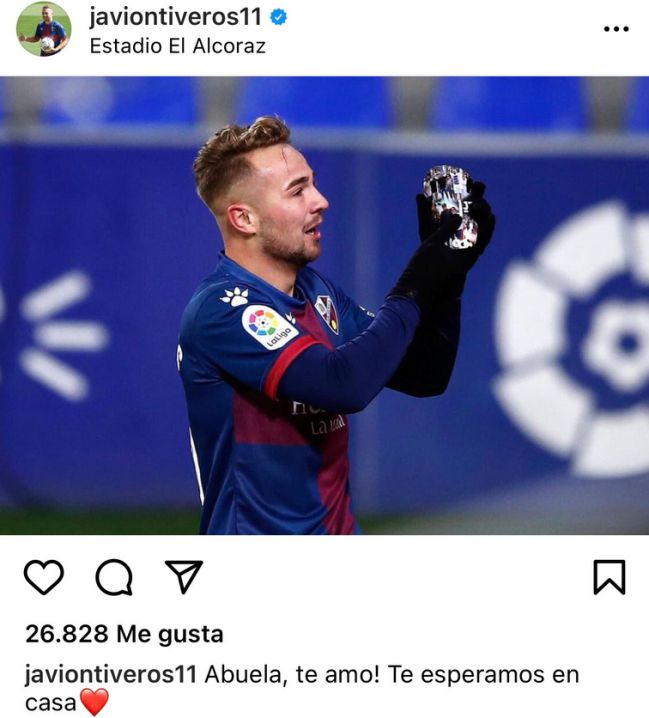
Task: Tap the white paw logo on shoulder
Action: pyautogui.click(x=235, y=296)
